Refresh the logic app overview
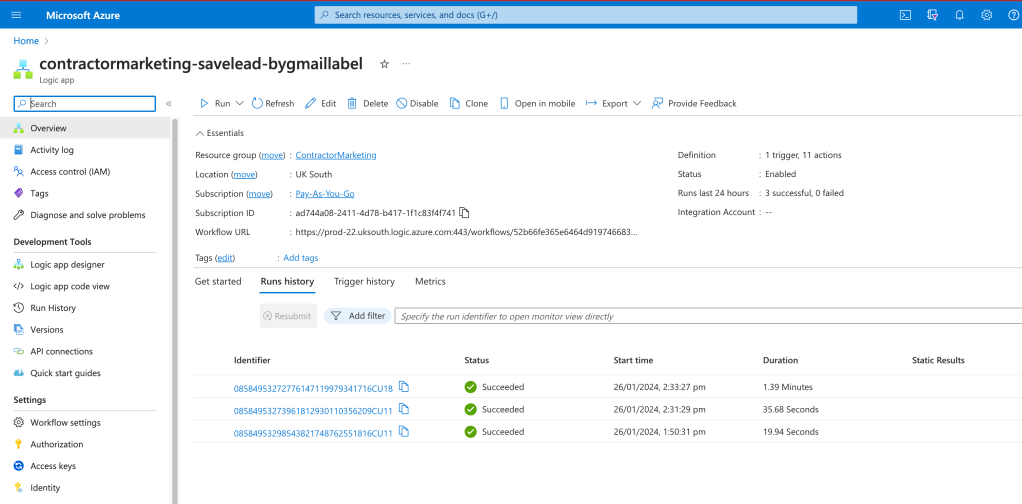Viewport: 1022px width, 504px height. [273, 103]
